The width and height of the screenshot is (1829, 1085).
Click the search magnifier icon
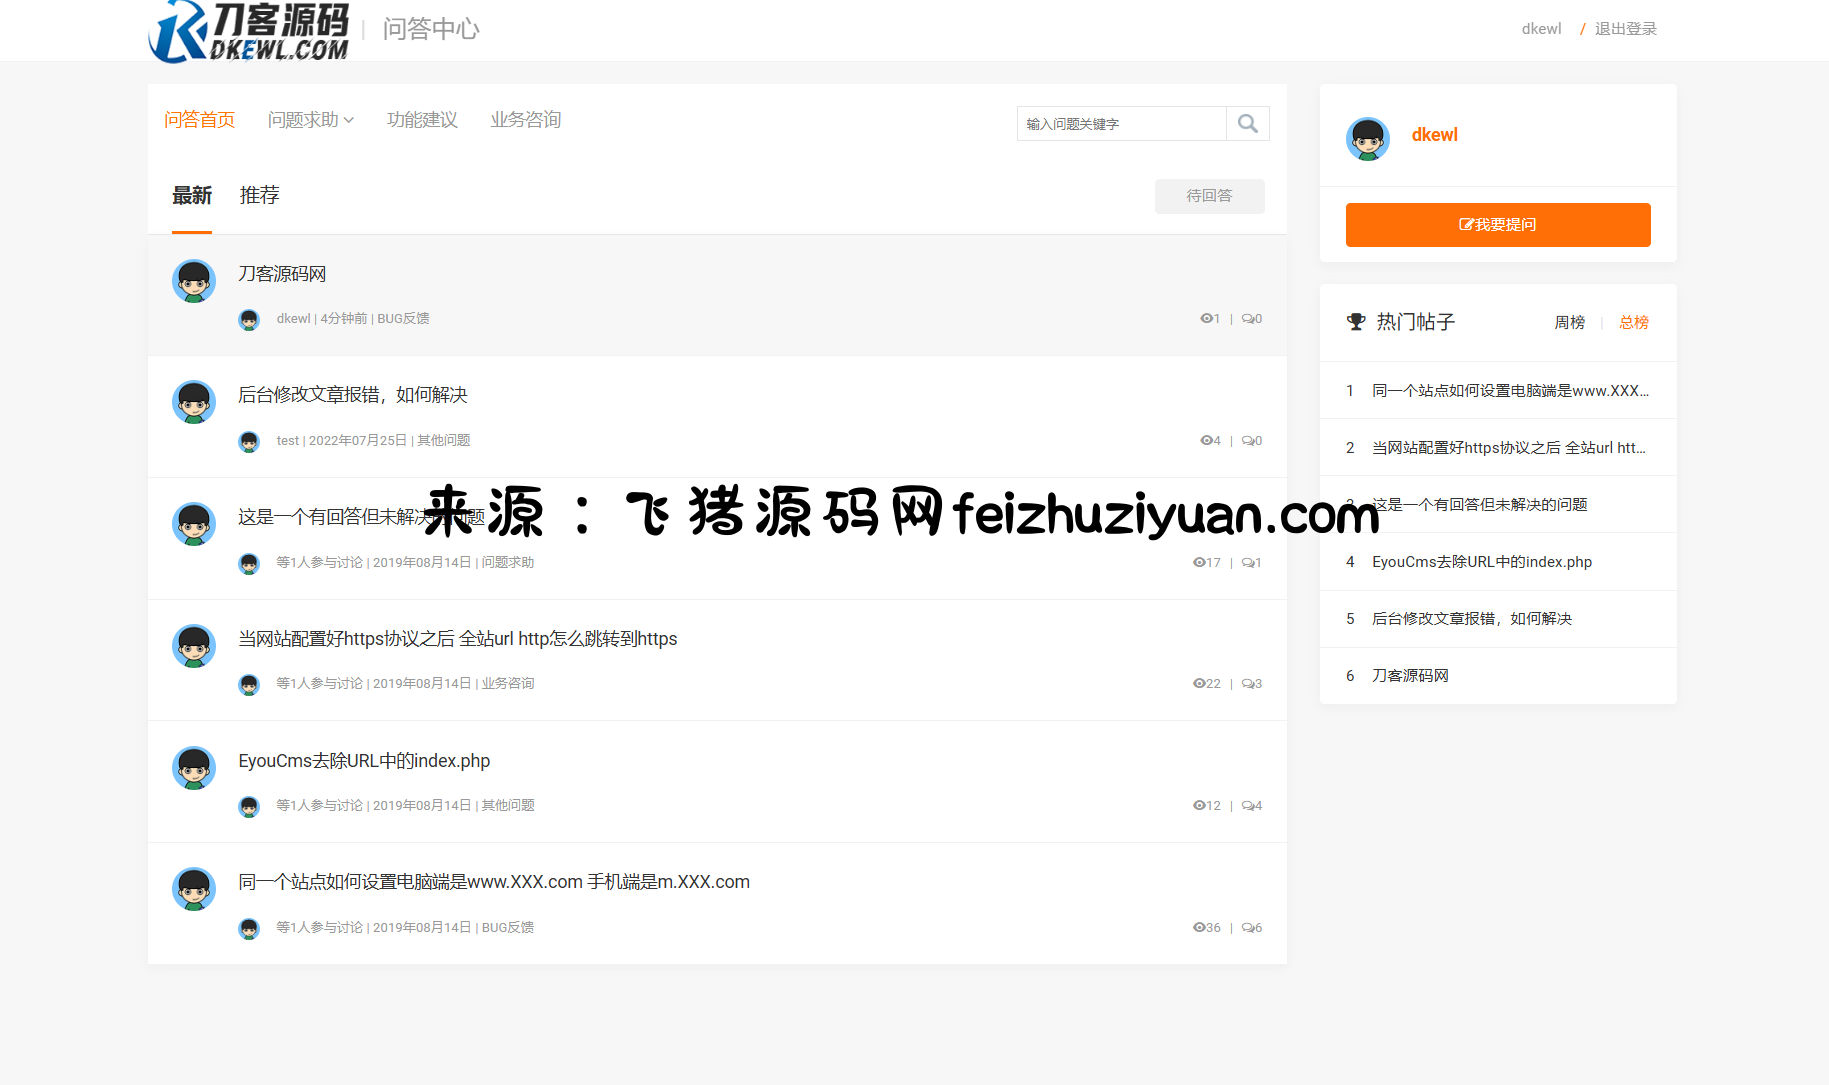click(x=1247, y=123)
